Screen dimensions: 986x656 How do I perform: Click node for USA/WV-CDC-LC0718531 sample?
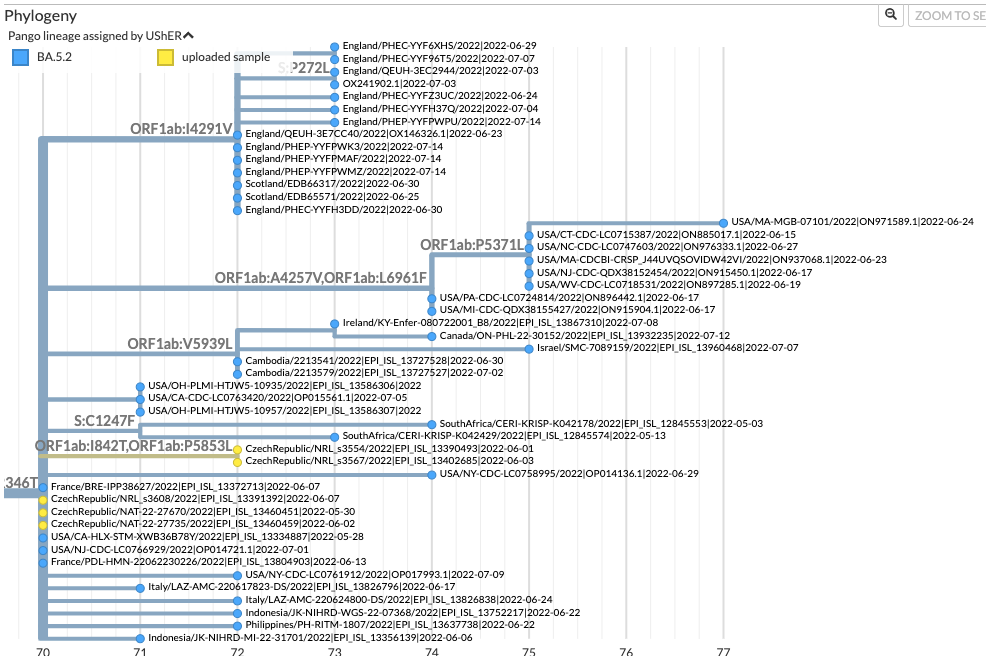point(529,286)
